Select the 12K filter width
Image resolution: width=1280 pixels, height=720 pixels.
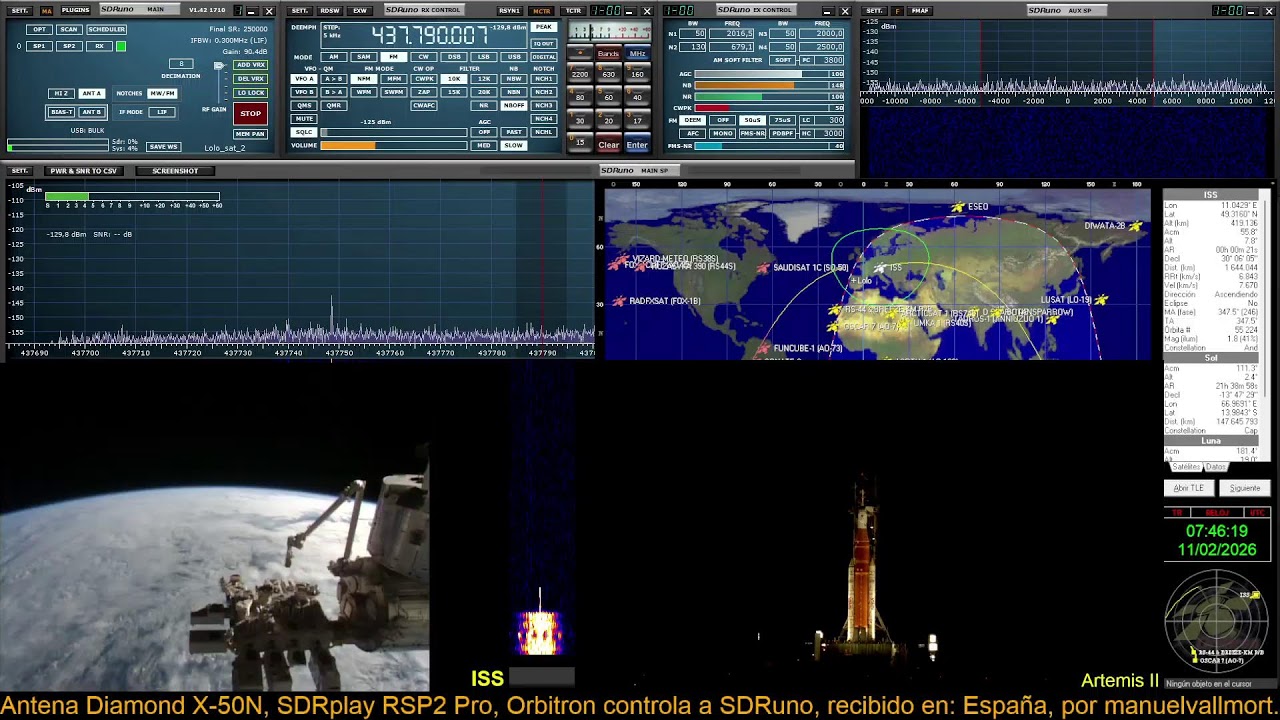(484, 79)
